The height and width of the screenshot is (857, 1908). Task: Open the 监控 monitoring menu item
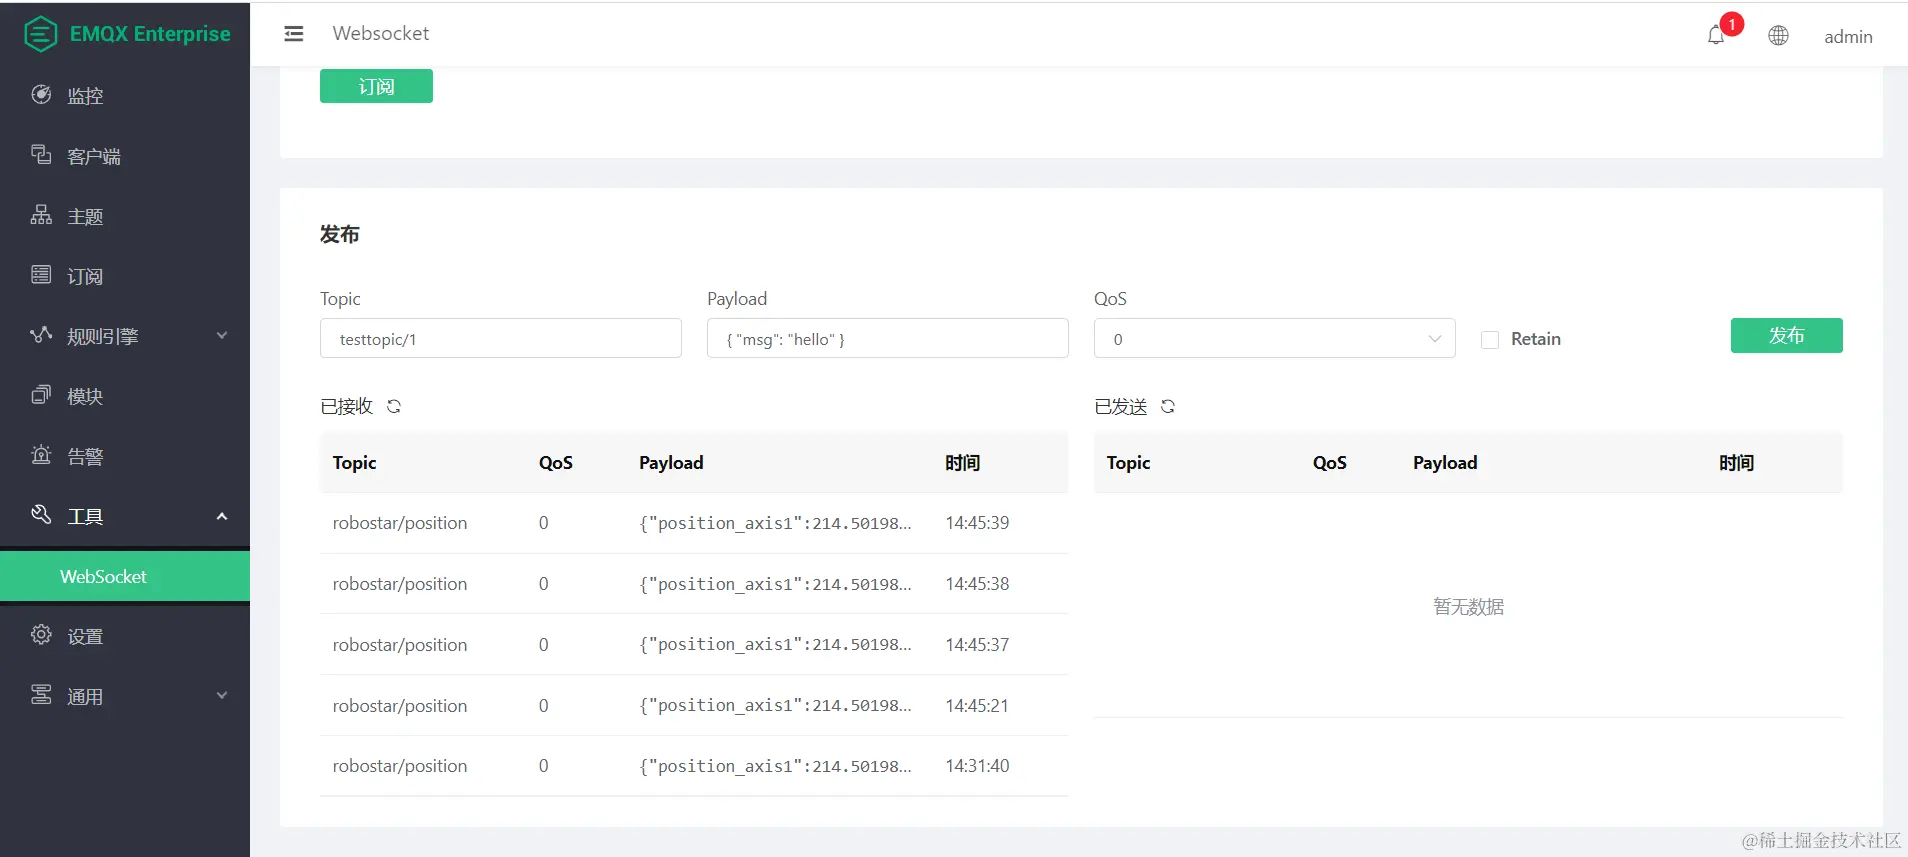click(x=125, y=95)
